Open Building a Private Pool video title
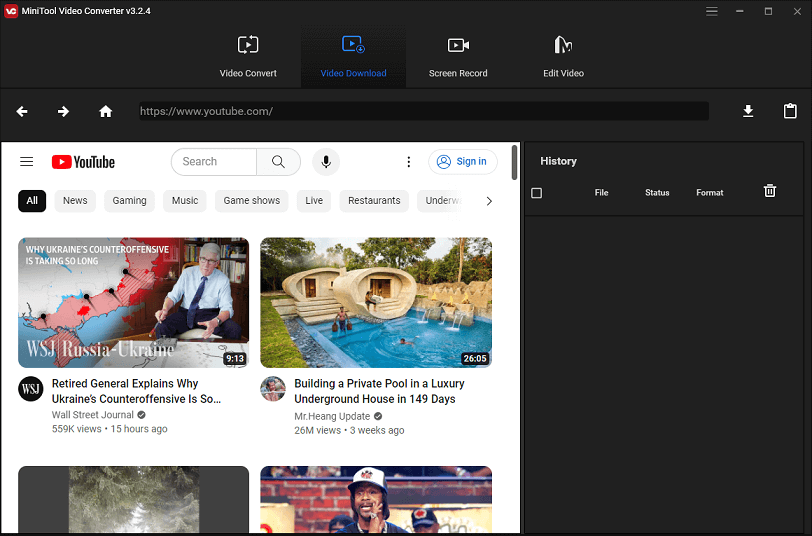 (x=379, y=391)
